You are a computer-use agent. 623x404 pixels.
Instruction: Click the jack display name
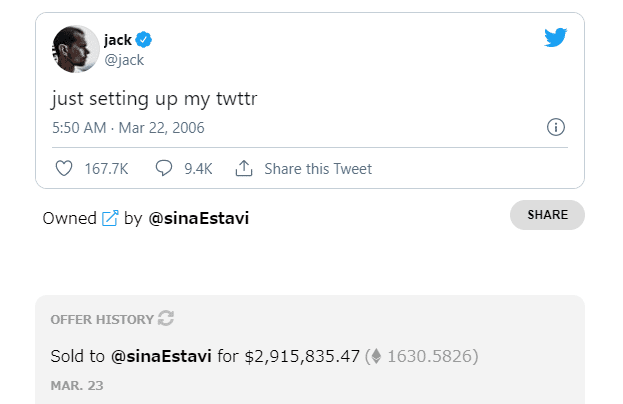pyautogui.click(x=117, y=40)
